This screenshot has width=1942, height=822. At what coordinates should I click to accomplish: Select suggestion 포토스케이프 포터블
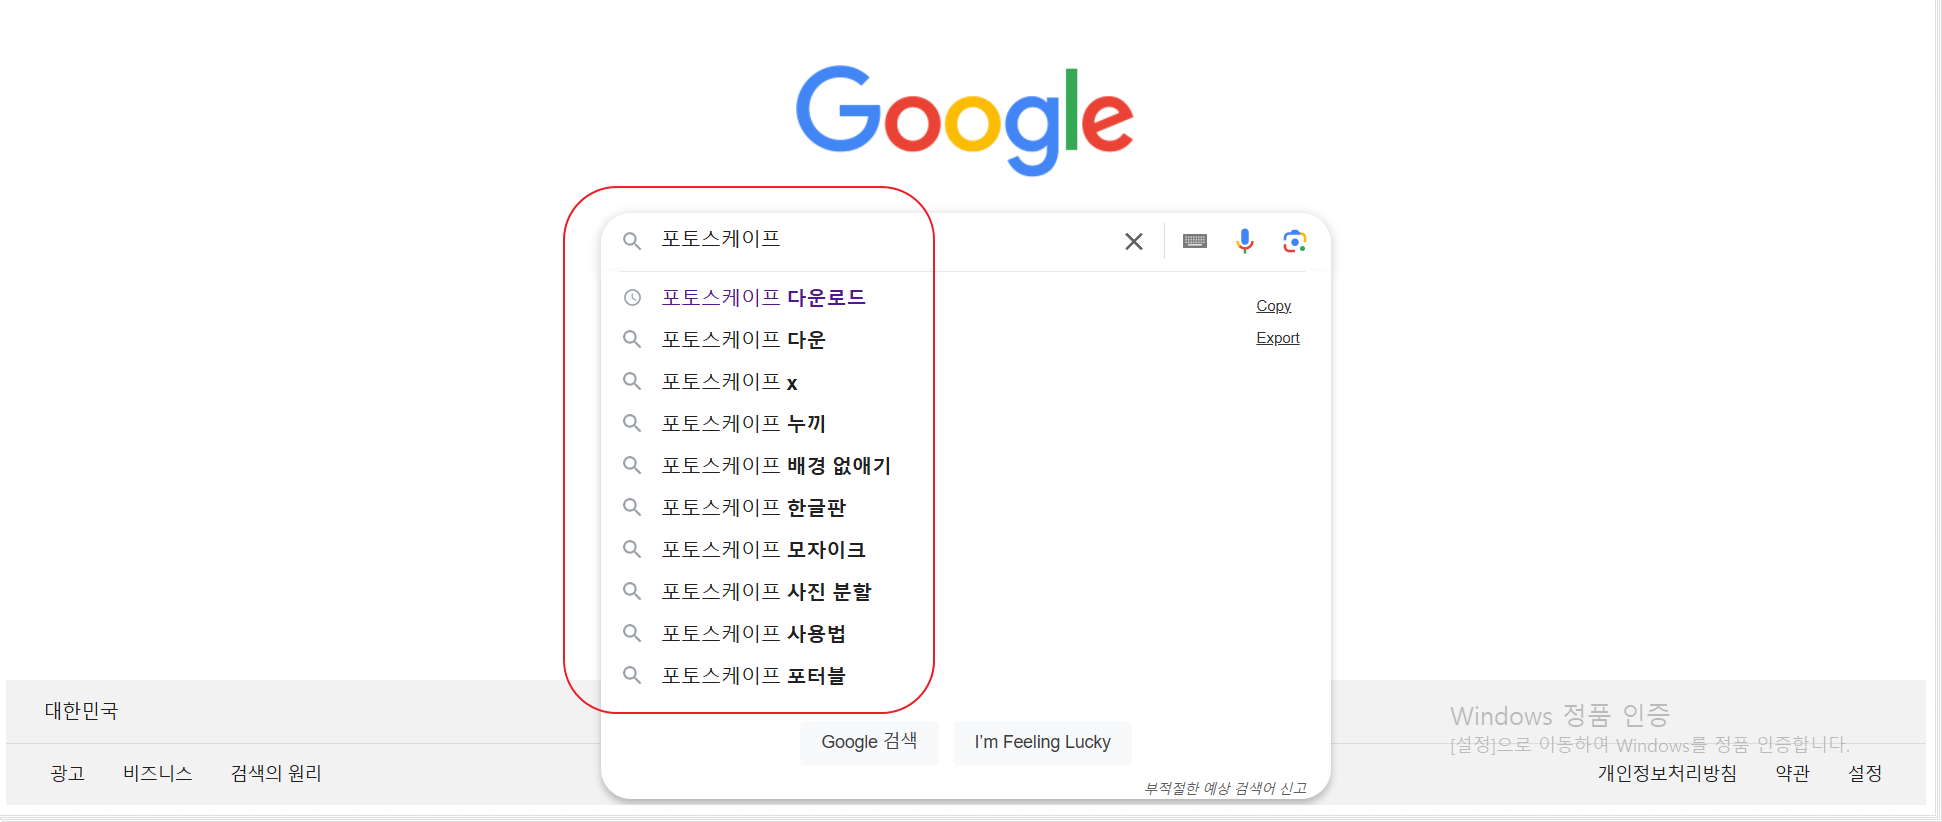coord(753,675)
